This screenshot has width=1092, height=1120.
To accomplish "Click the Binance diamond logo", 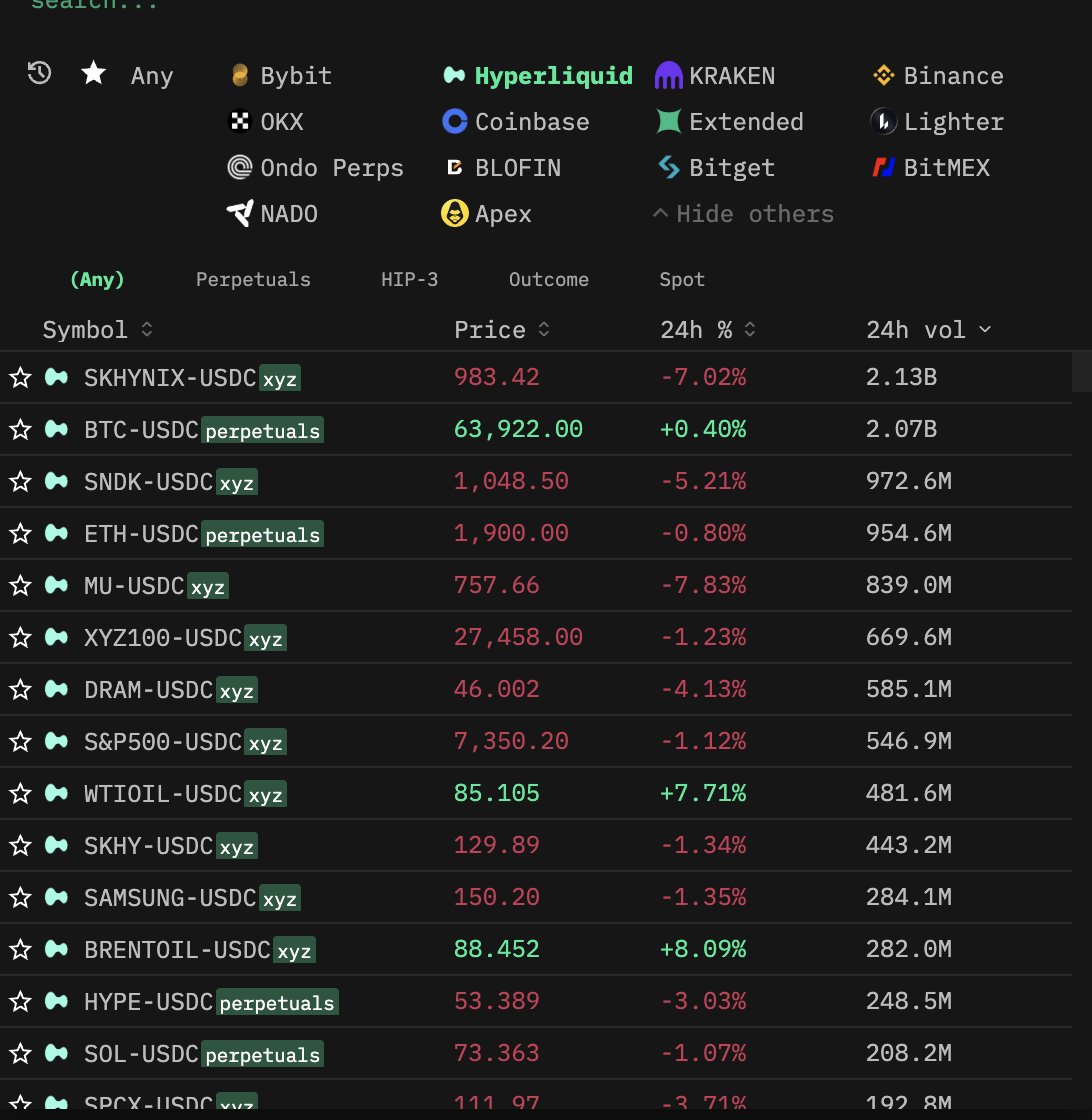I will [x=883, y=75].
